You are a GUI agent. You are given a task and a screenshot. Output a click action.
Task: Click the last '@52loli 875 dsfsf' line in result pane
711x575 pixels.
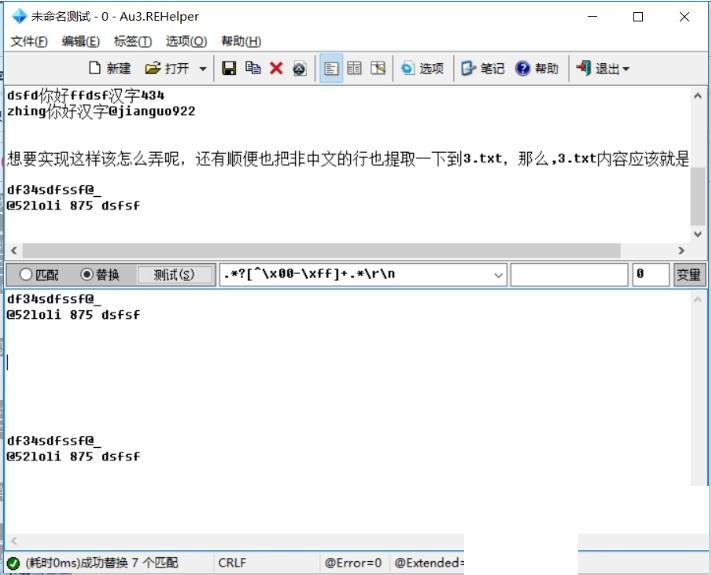[x=73, y=456]
